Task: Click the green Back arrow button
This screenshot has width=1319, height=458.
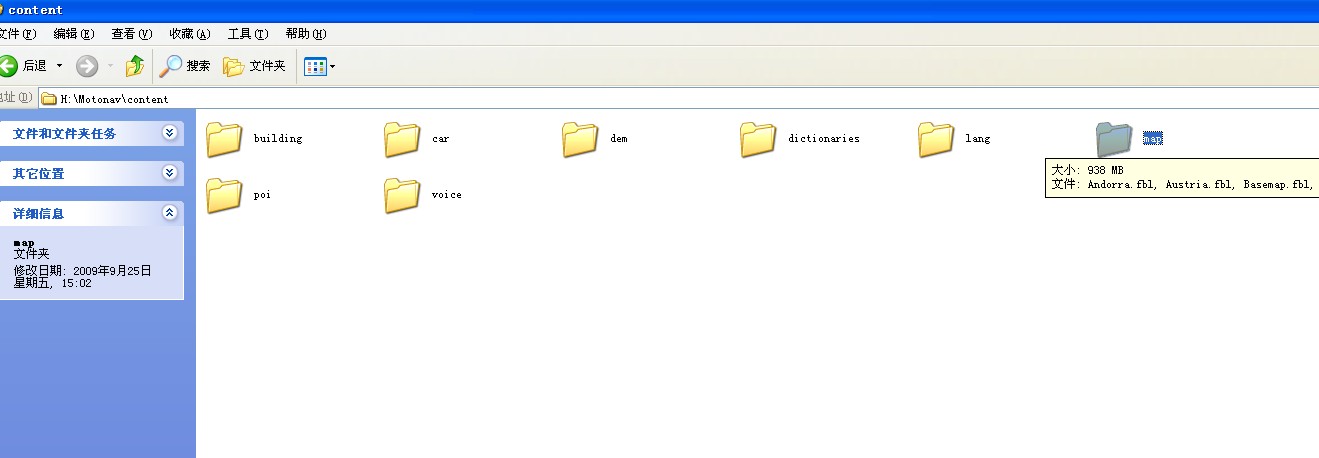Action: [x=9, y=66]
